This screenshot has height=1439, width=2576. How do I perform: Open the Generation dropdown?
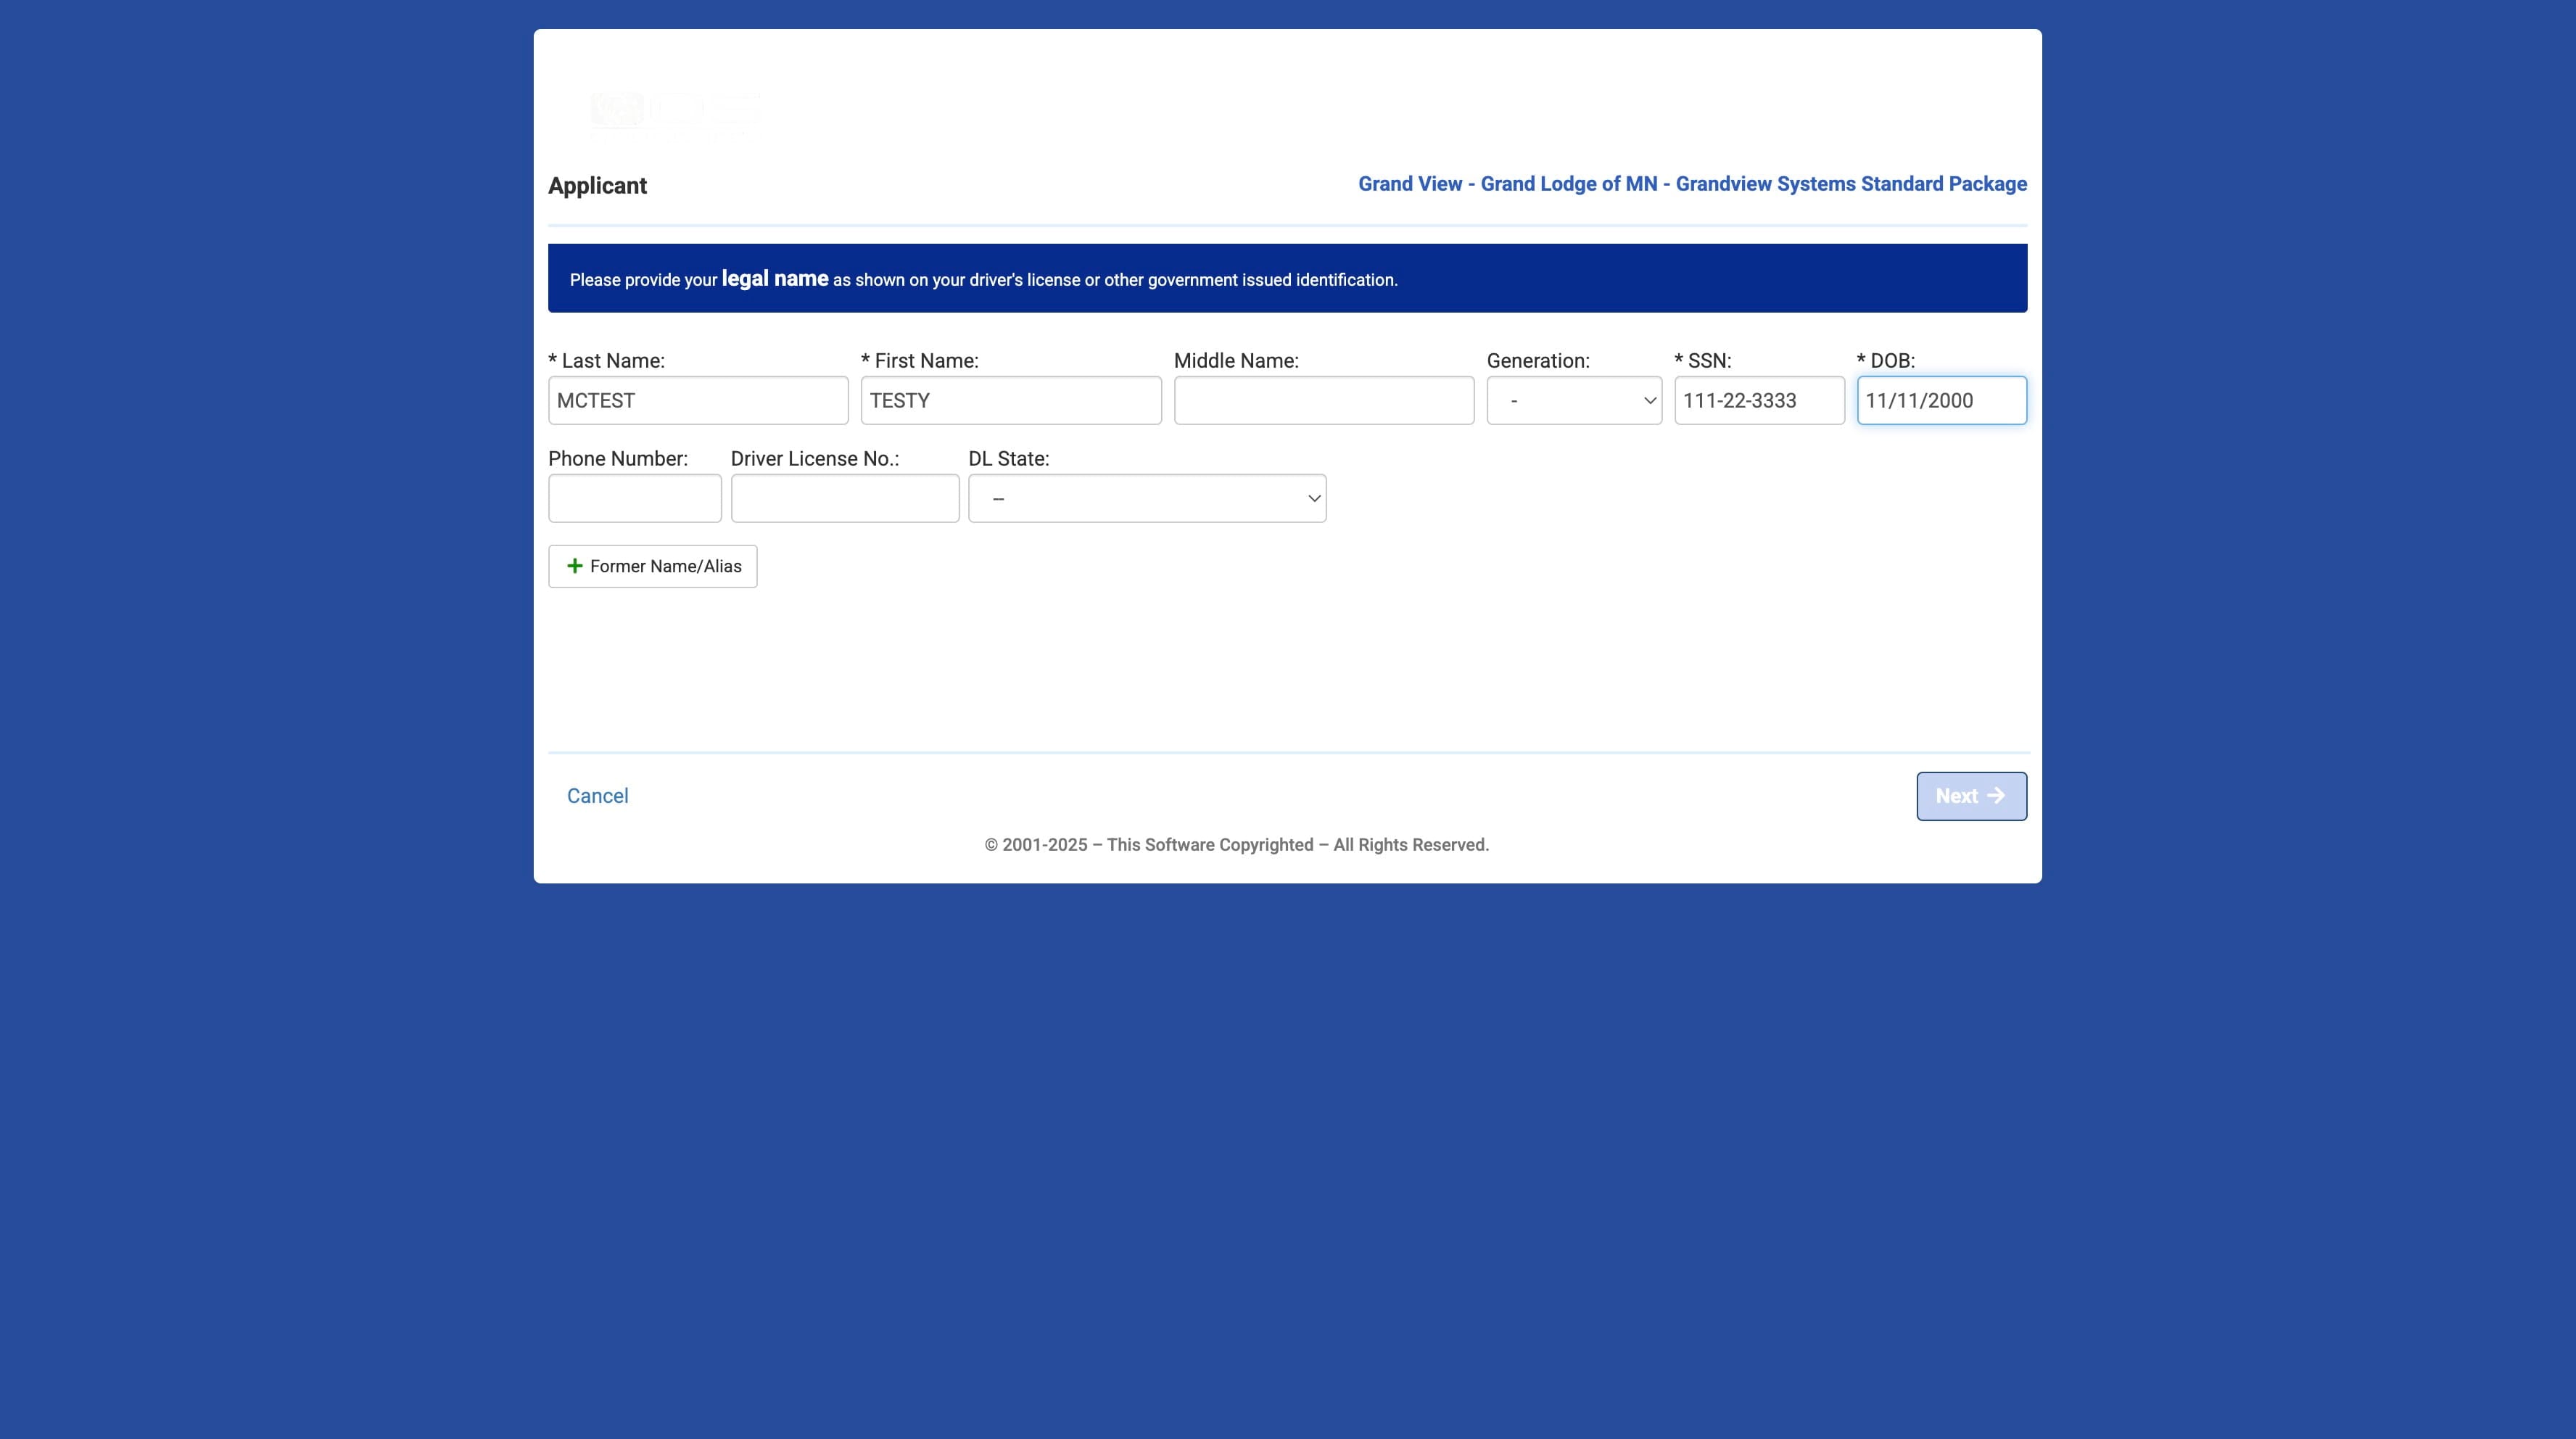(x=1574, y=400)
